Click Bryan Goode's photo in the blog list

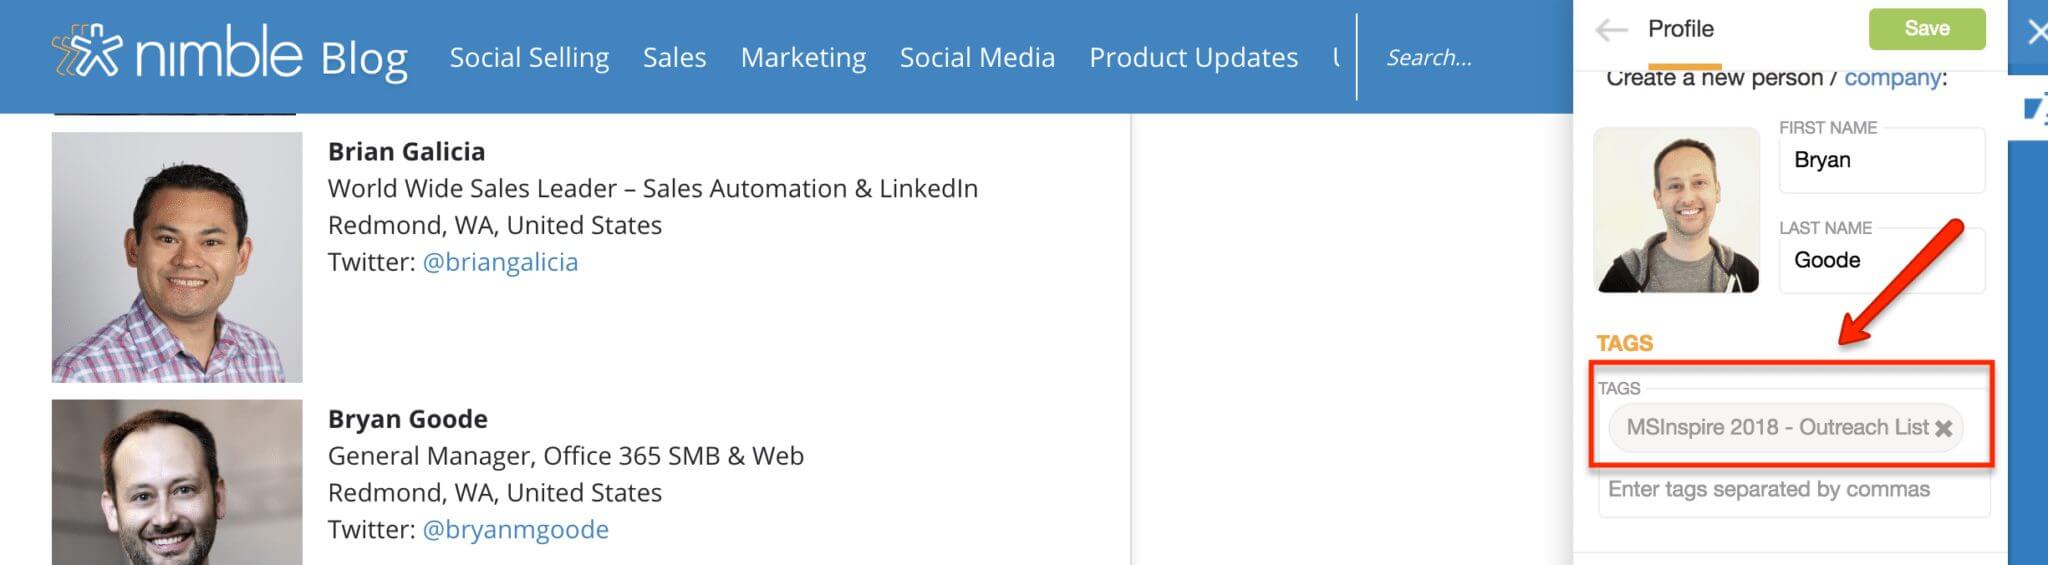coord(177,482)
